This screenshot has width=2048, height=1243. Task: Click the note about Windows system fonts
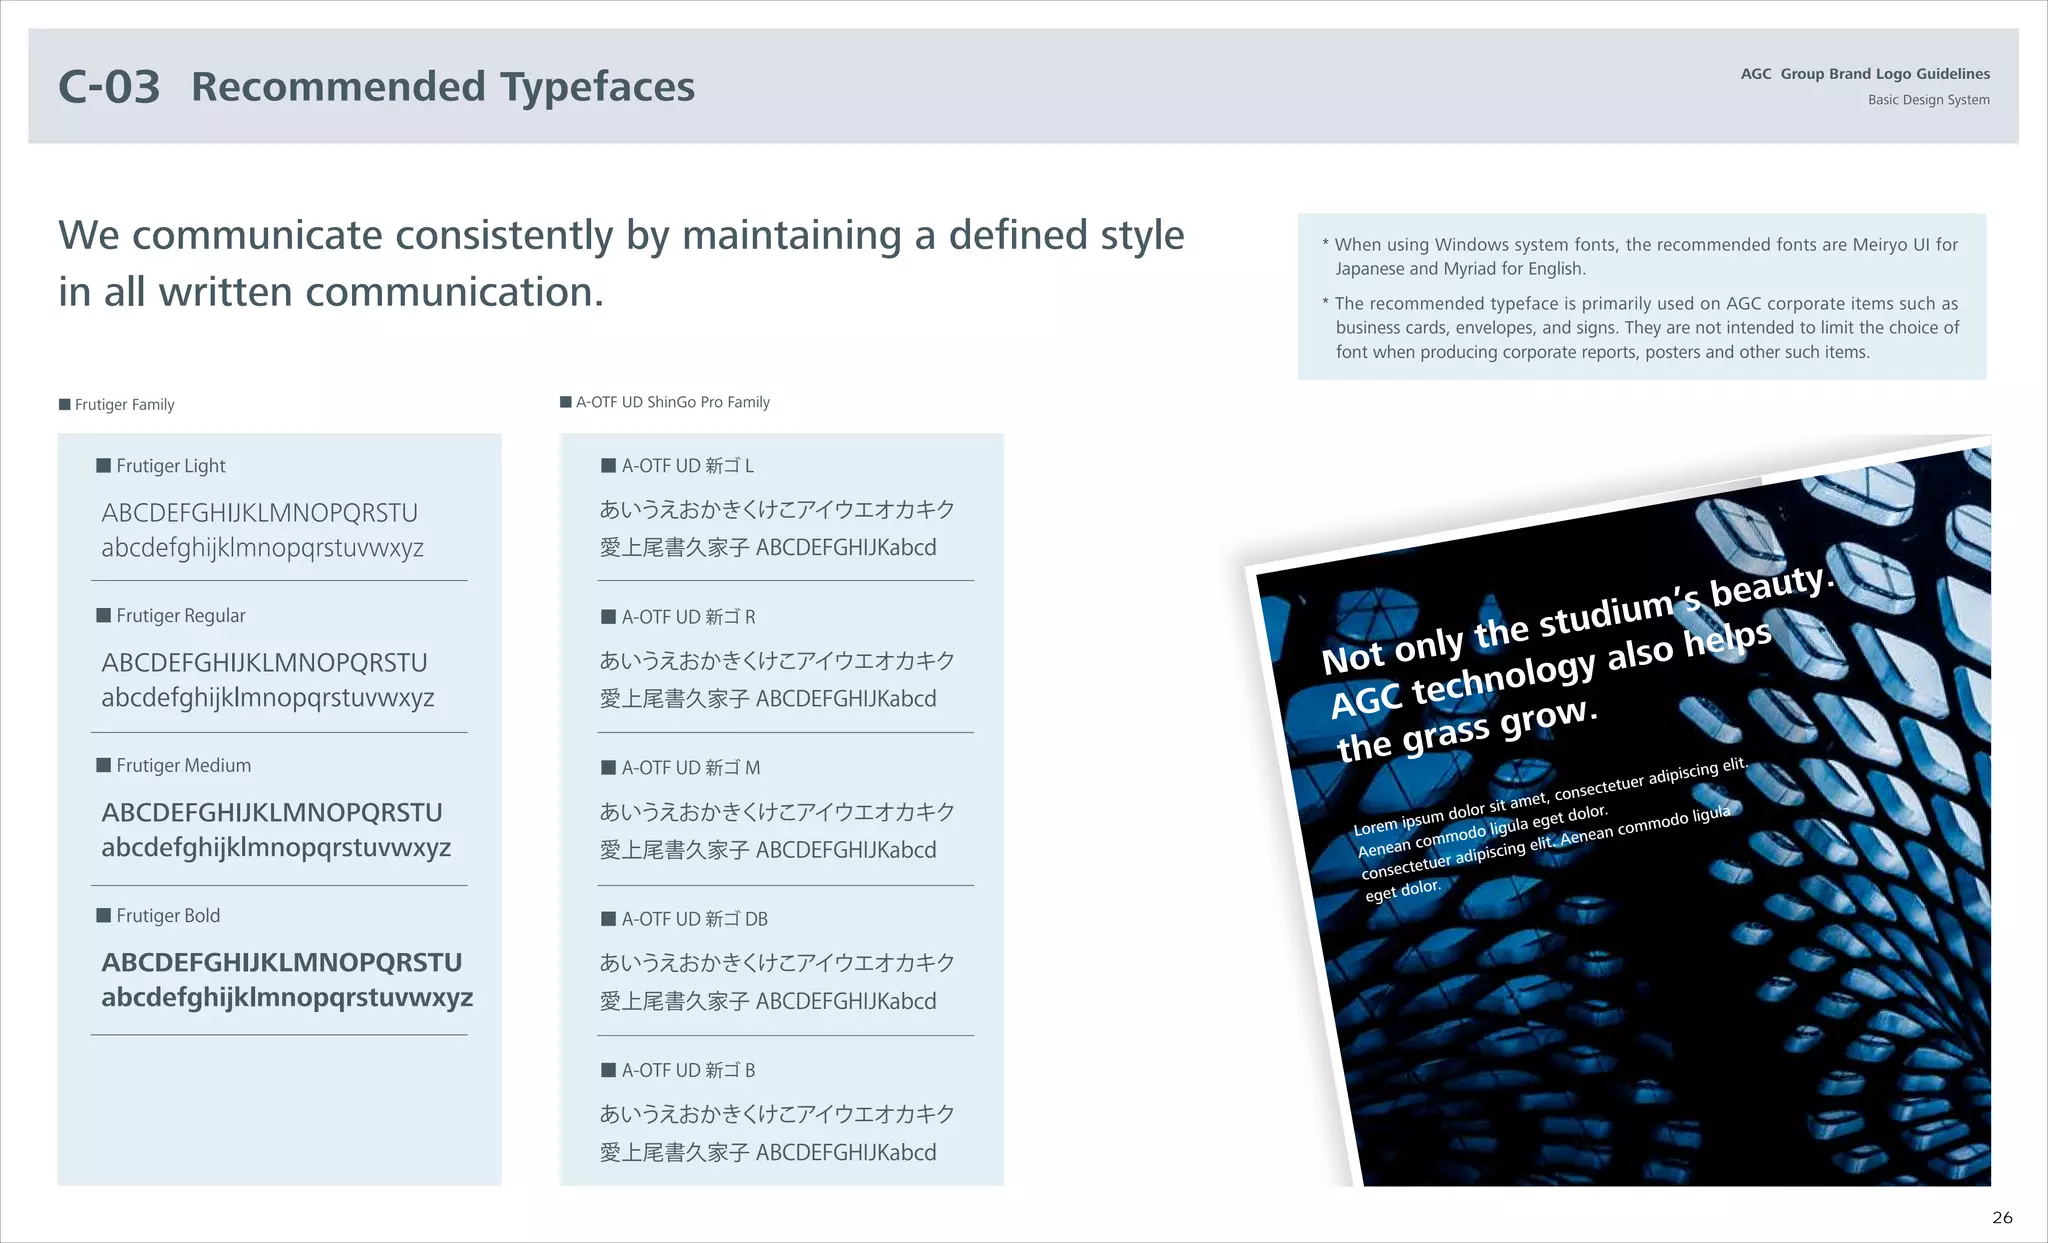pos(1640,257)
